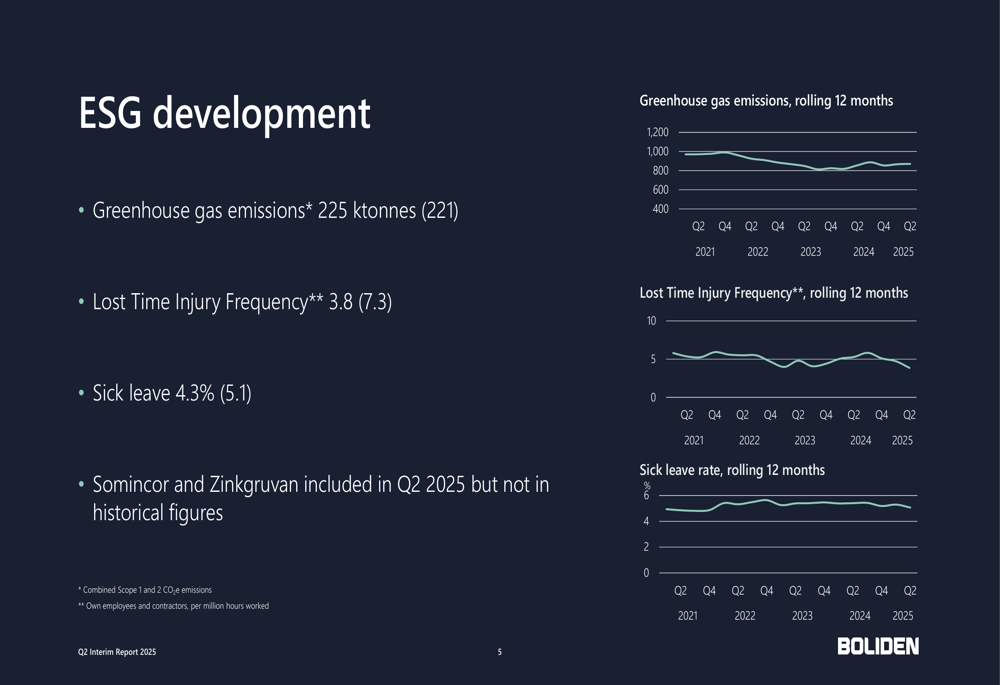
Task: Select the Somincor and Zinkgruvan bullet text
Action: [x=320, y=498]
